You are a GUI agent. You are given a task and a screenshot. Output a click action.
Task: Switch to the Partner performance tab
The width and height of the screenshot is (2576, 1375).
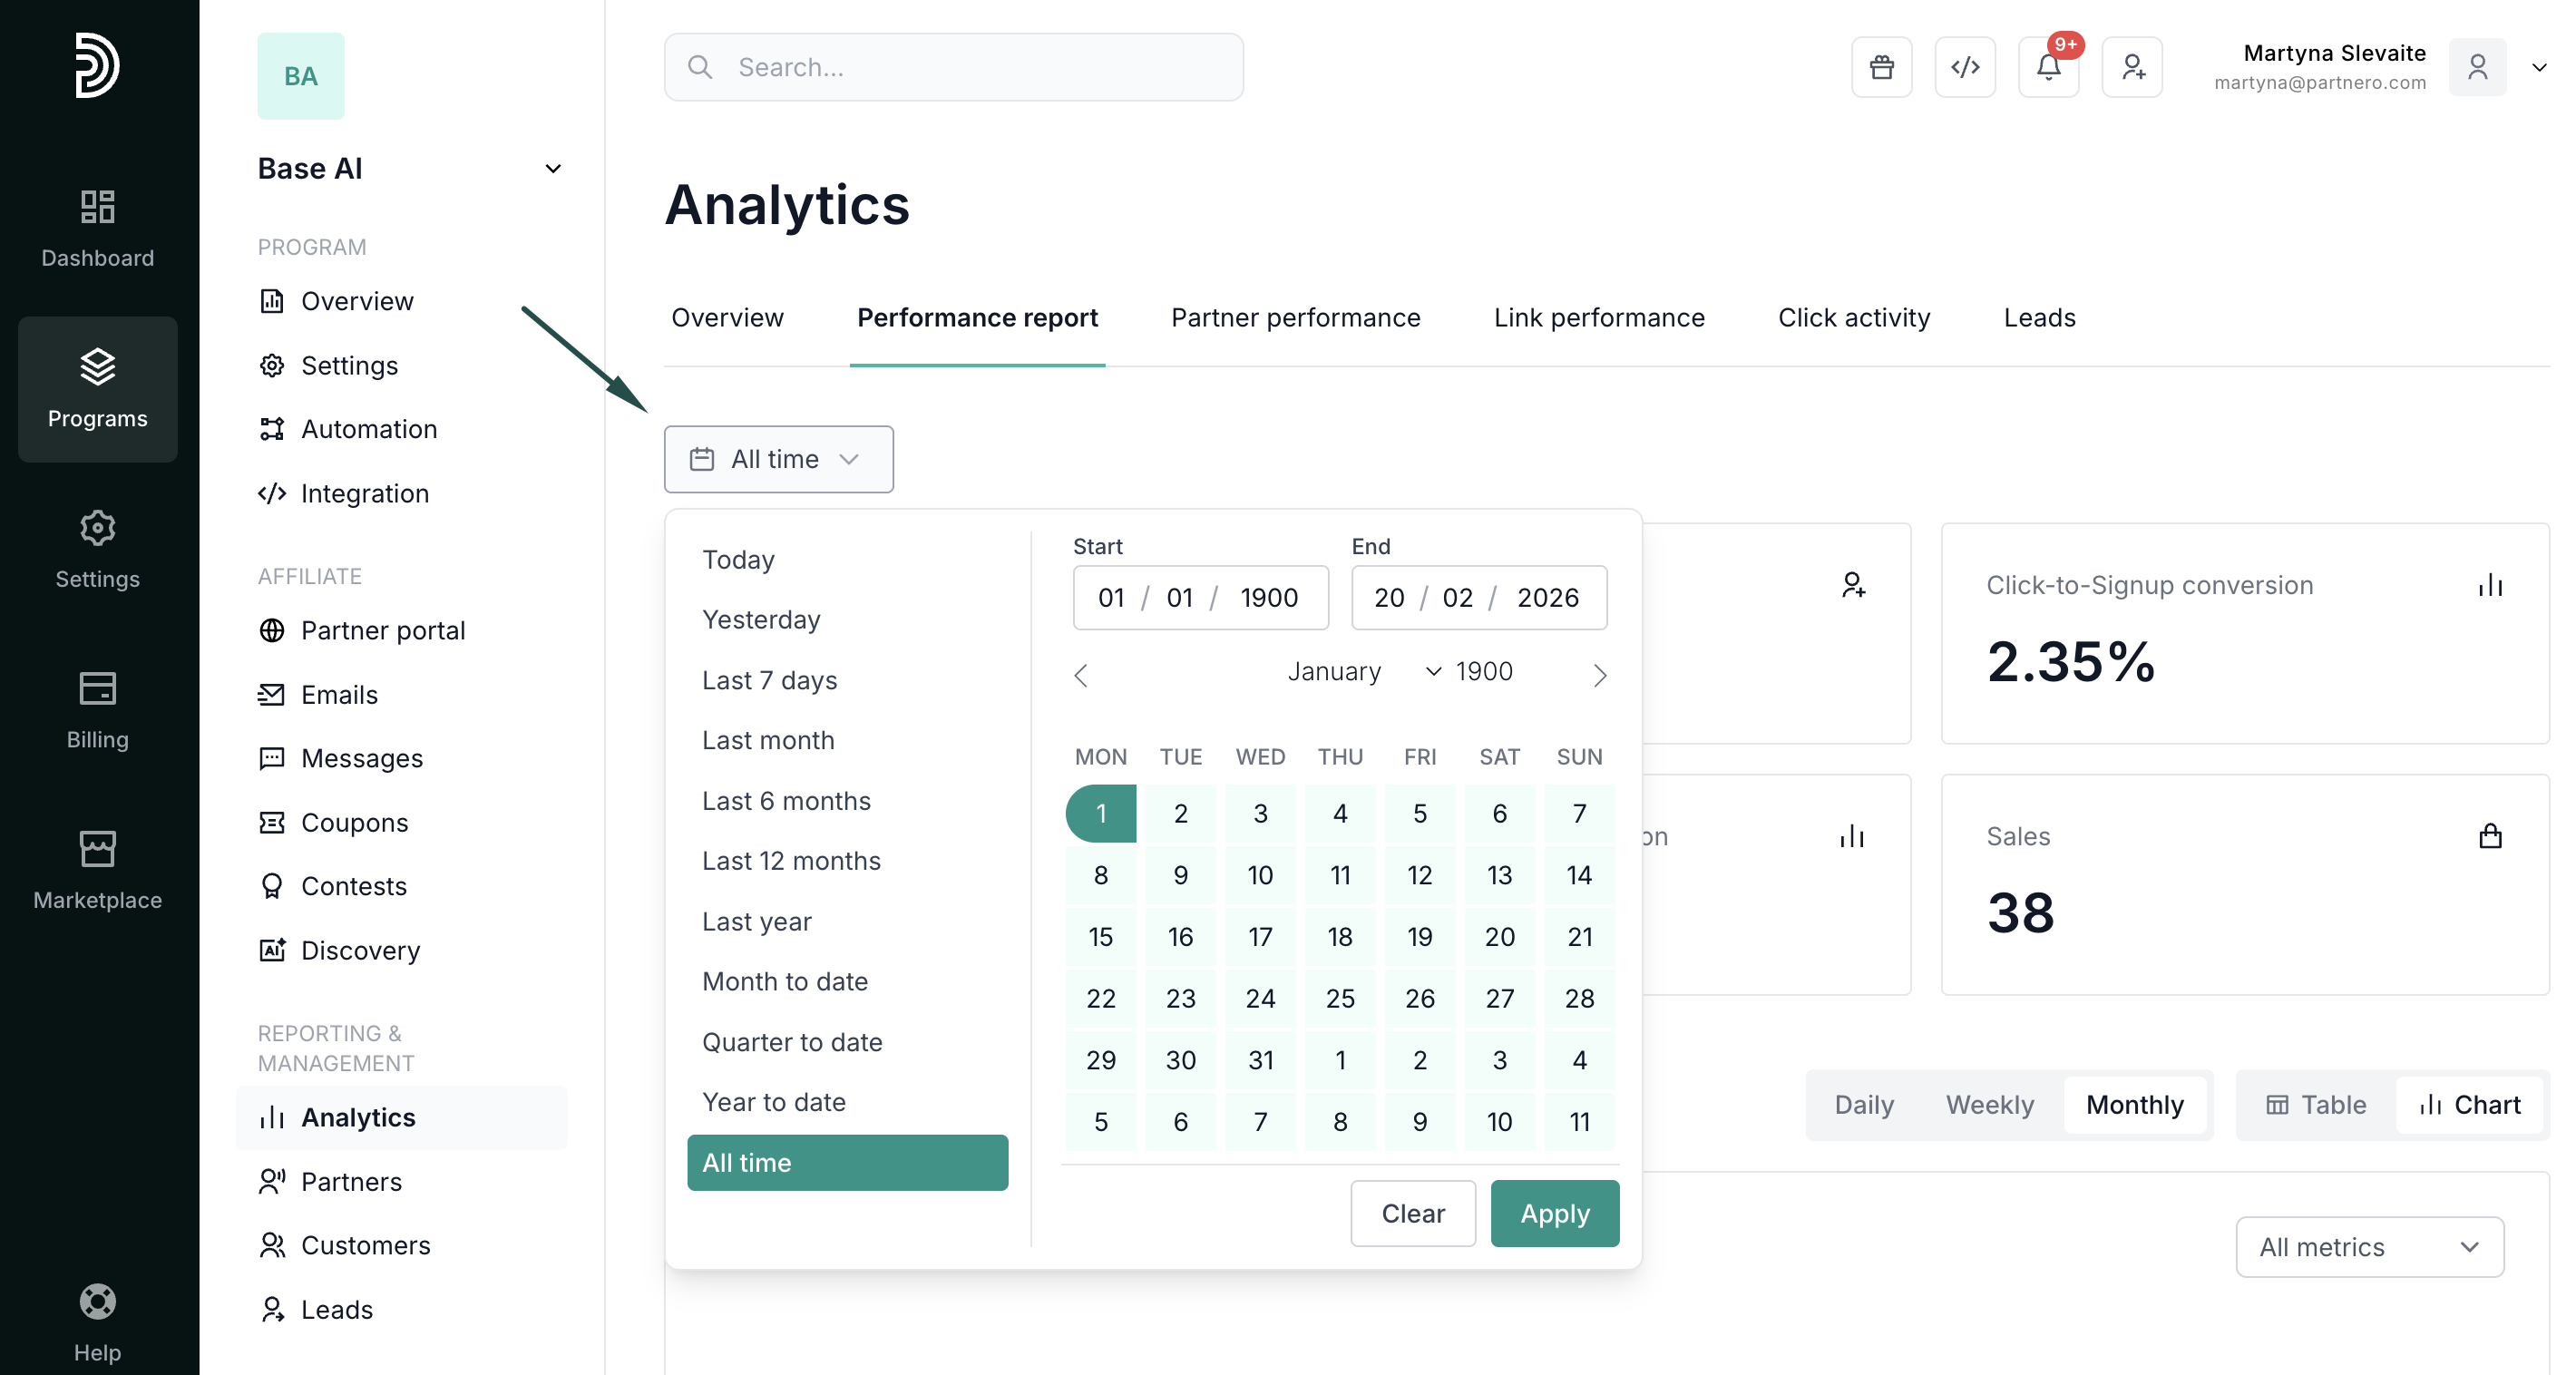pyautogui.click(x=1295, y=317)
